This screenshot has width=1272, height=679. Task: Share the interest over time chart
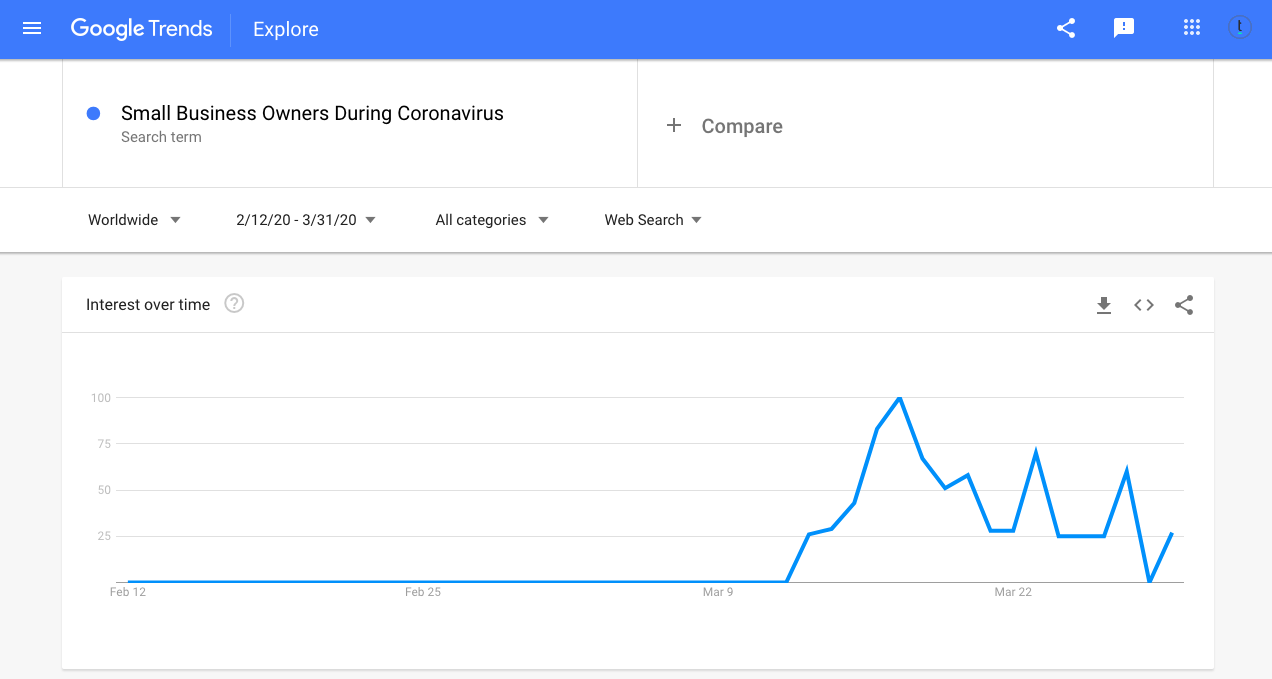coord(1184,305)
